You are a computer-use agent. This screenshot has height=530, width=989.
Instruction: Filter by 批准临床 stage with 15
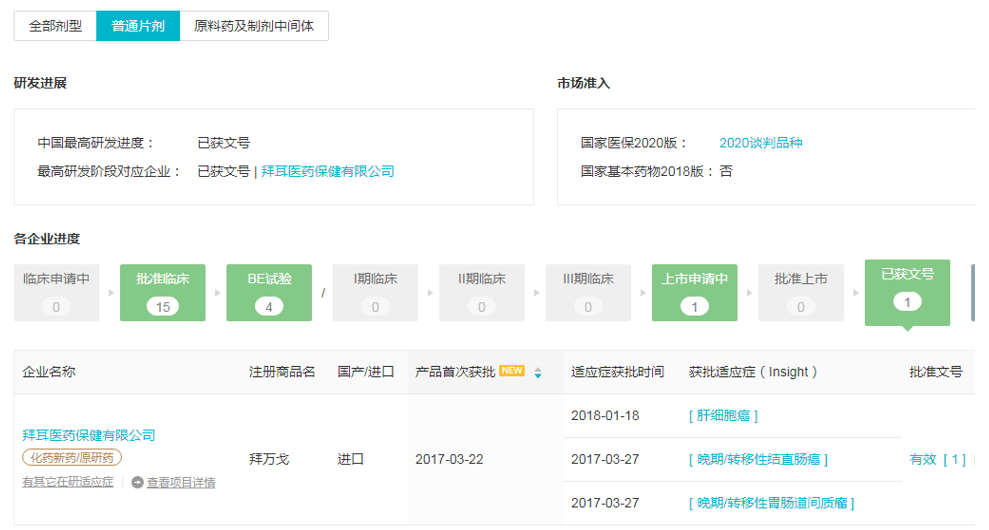click(x=162, y=292)
